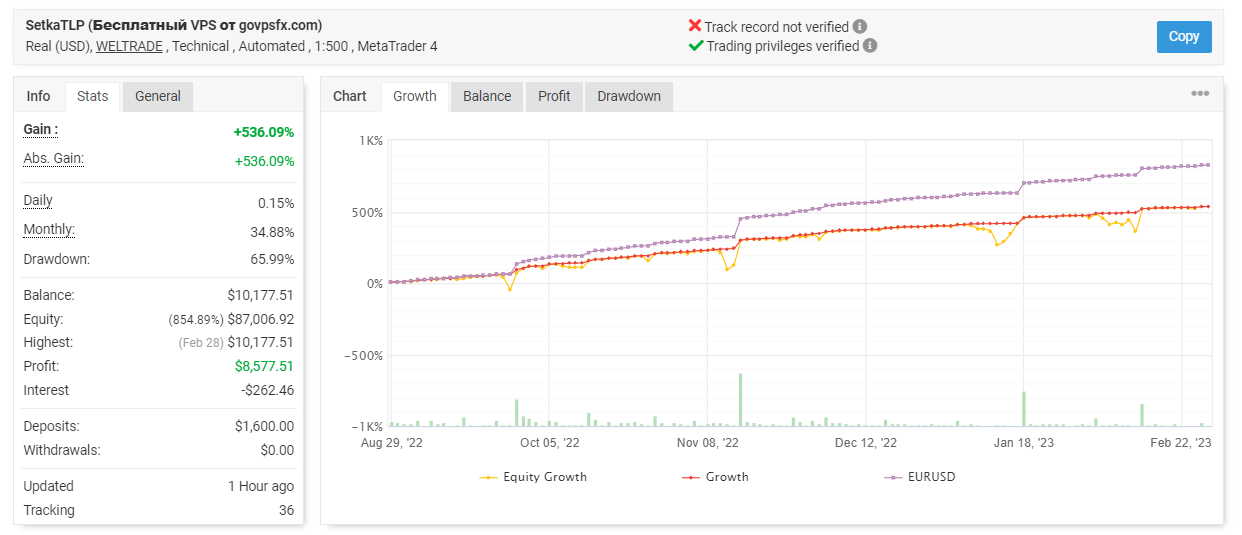Click the Updated value 1 Hour ago
This screenshot has width=1242, height=535.
coord(260,486)
